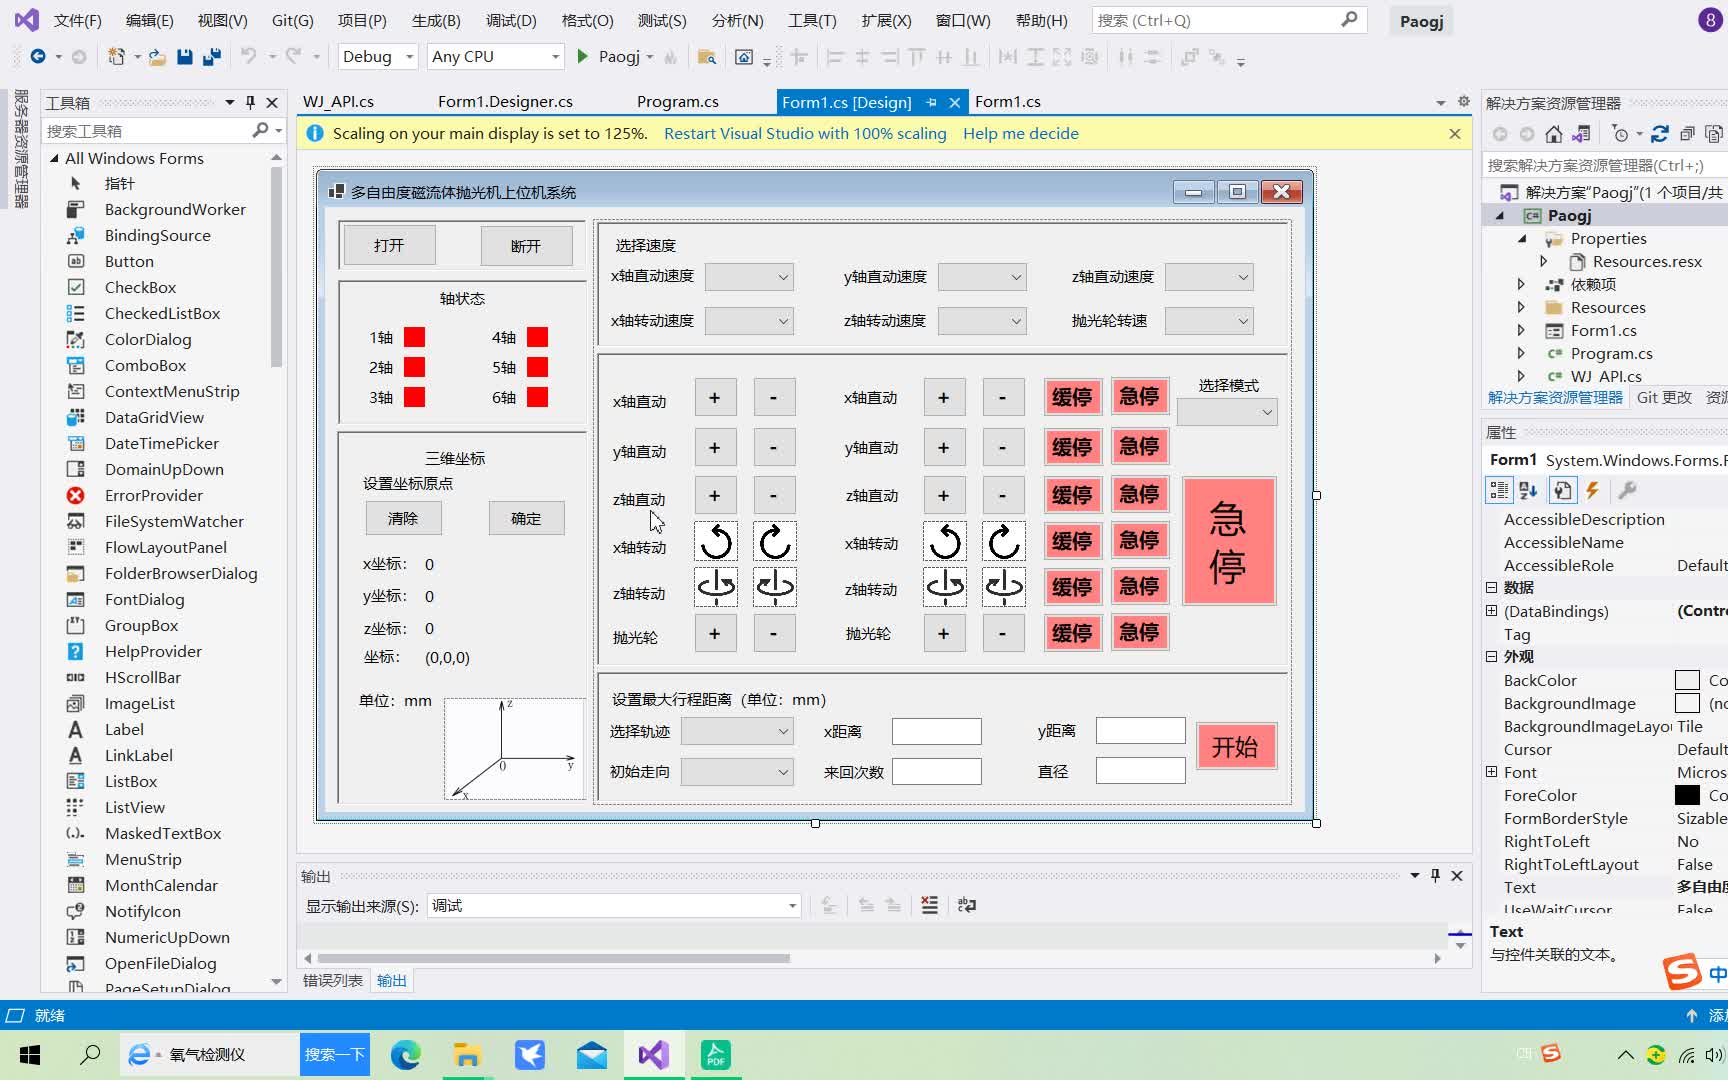Start debugging the Paogj project
1728x1080 pixels.
583,56
